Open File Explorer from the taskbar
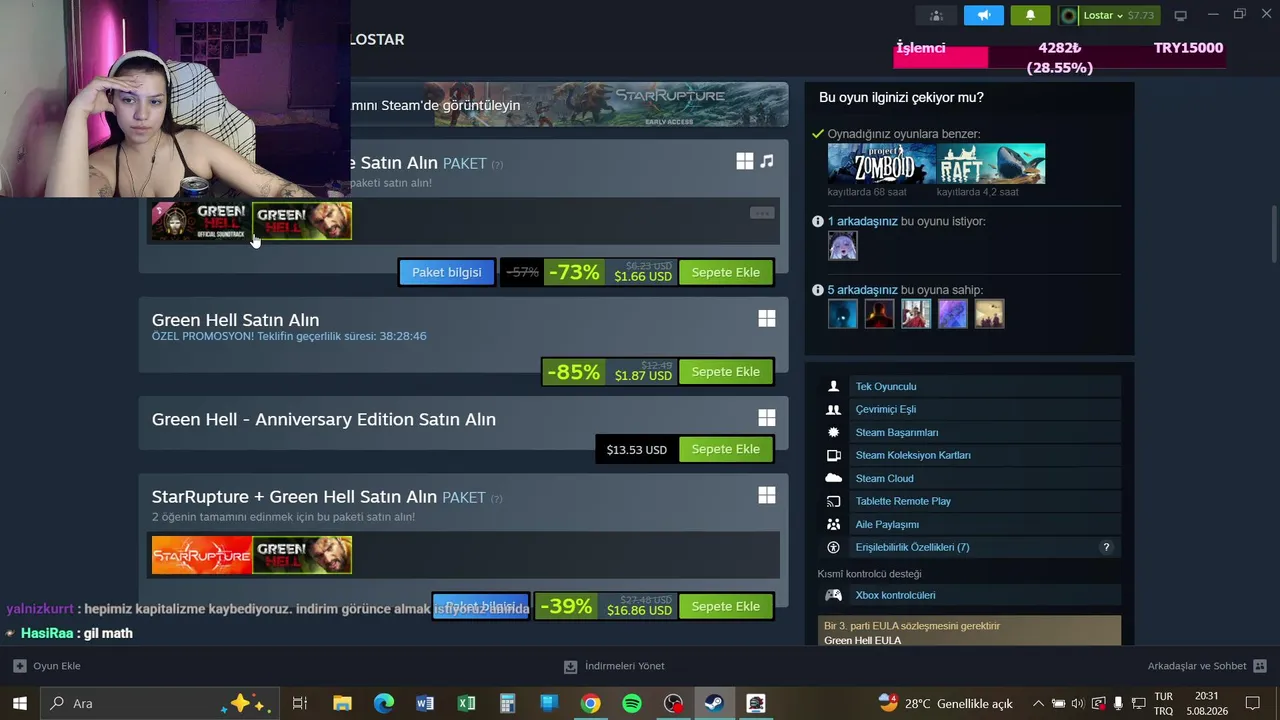The image size is (1280, 720). point(342,703)
